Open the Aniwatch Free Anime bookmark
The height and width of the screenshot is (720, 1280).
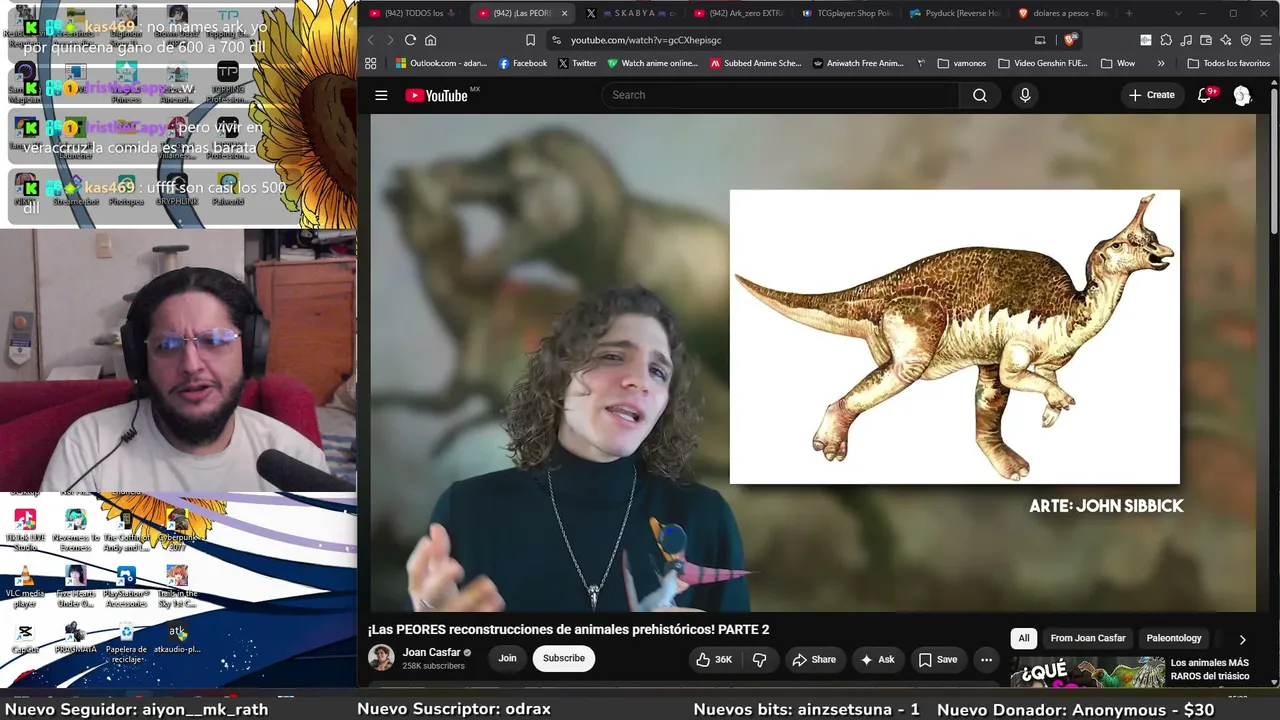[x=858, y=63]
